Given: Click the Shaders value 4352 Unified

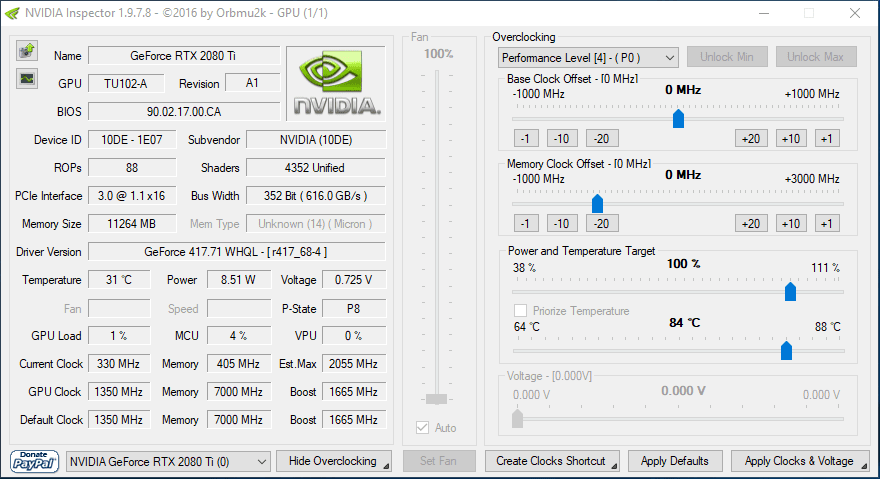Looking at the screenshot, I should pos(316,168).
